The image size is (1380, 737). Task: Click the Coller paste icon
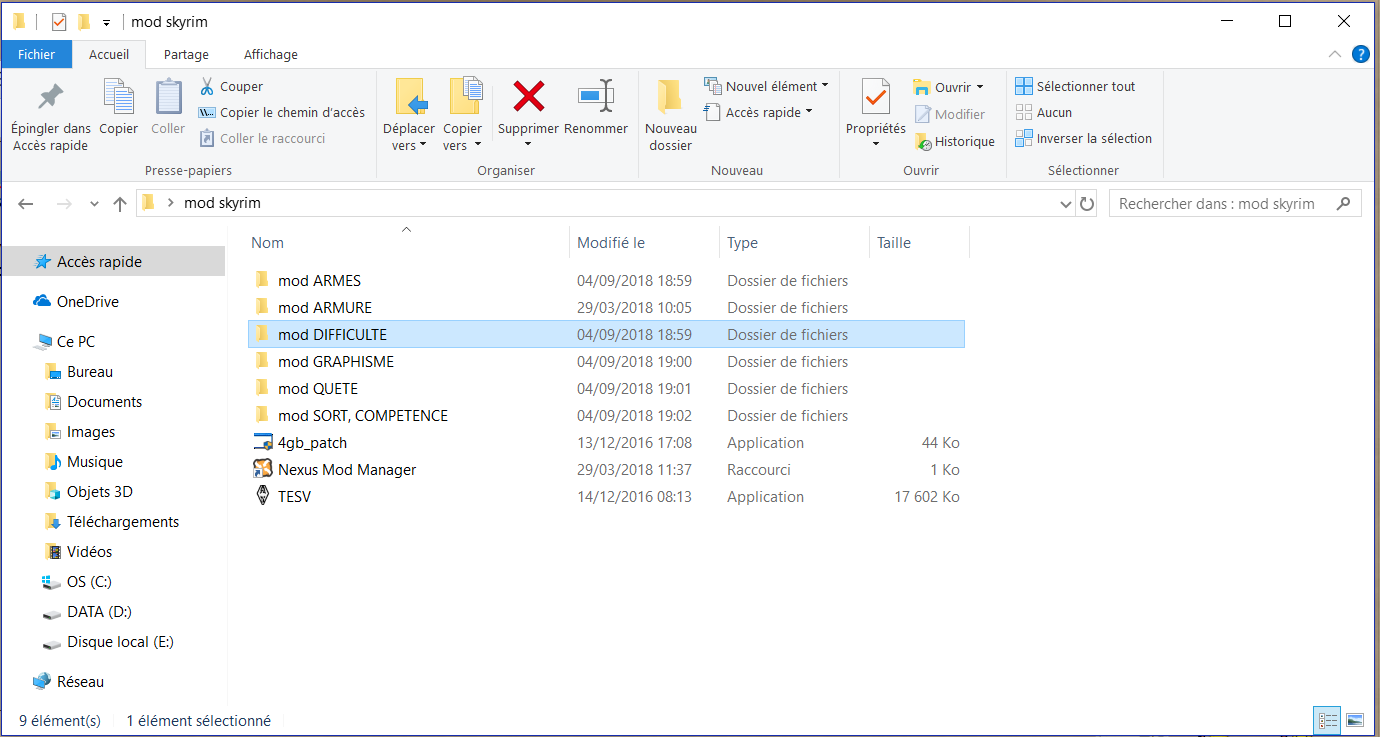click(x=168, y=97)
